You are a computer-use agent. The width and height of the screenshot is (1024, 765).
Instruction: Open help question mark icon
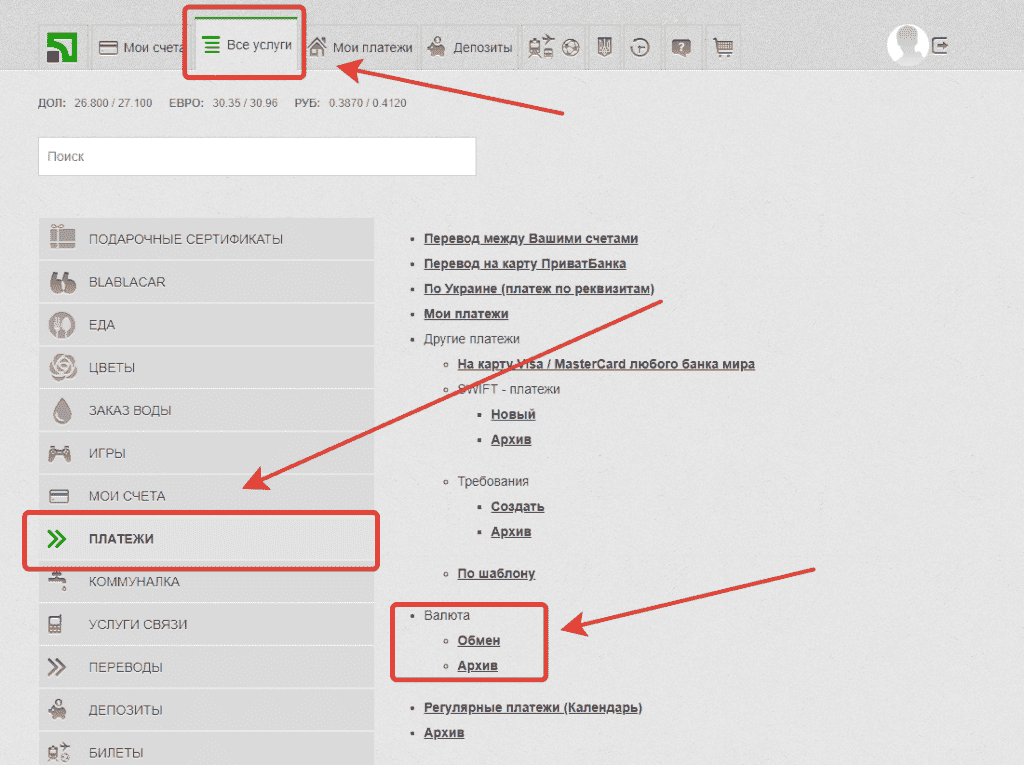pyautogui.click(x=681, y=47)
